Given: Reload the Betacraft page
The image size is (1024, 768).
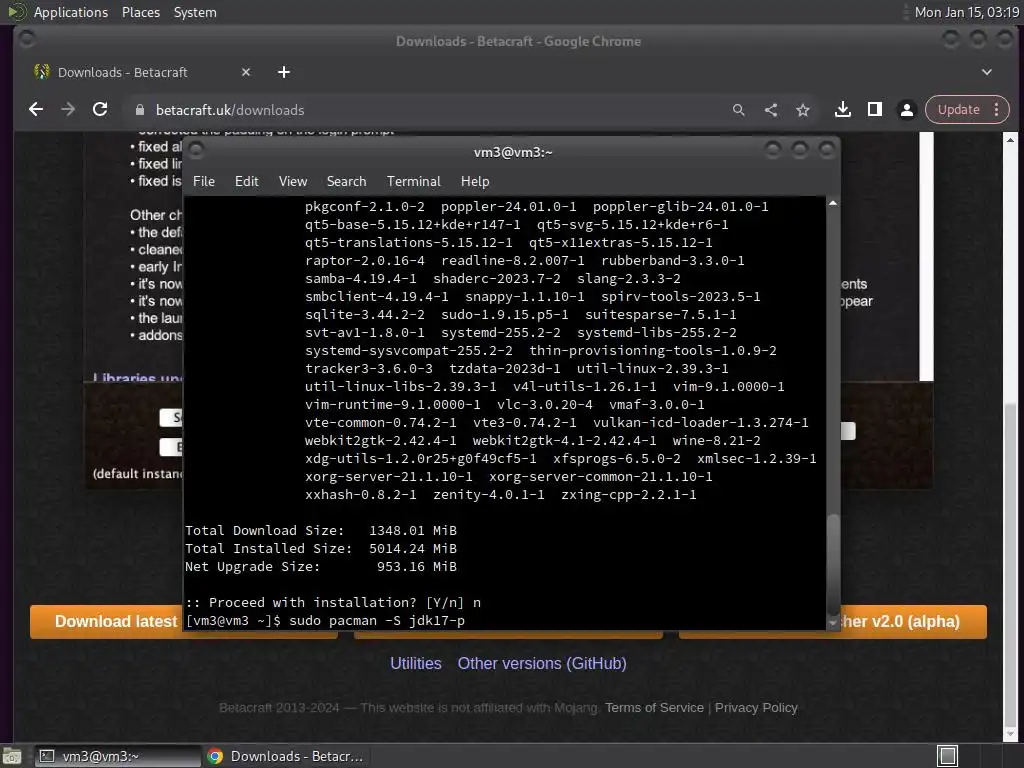Looking at the screenshot, I should click(x=100, y=110).
